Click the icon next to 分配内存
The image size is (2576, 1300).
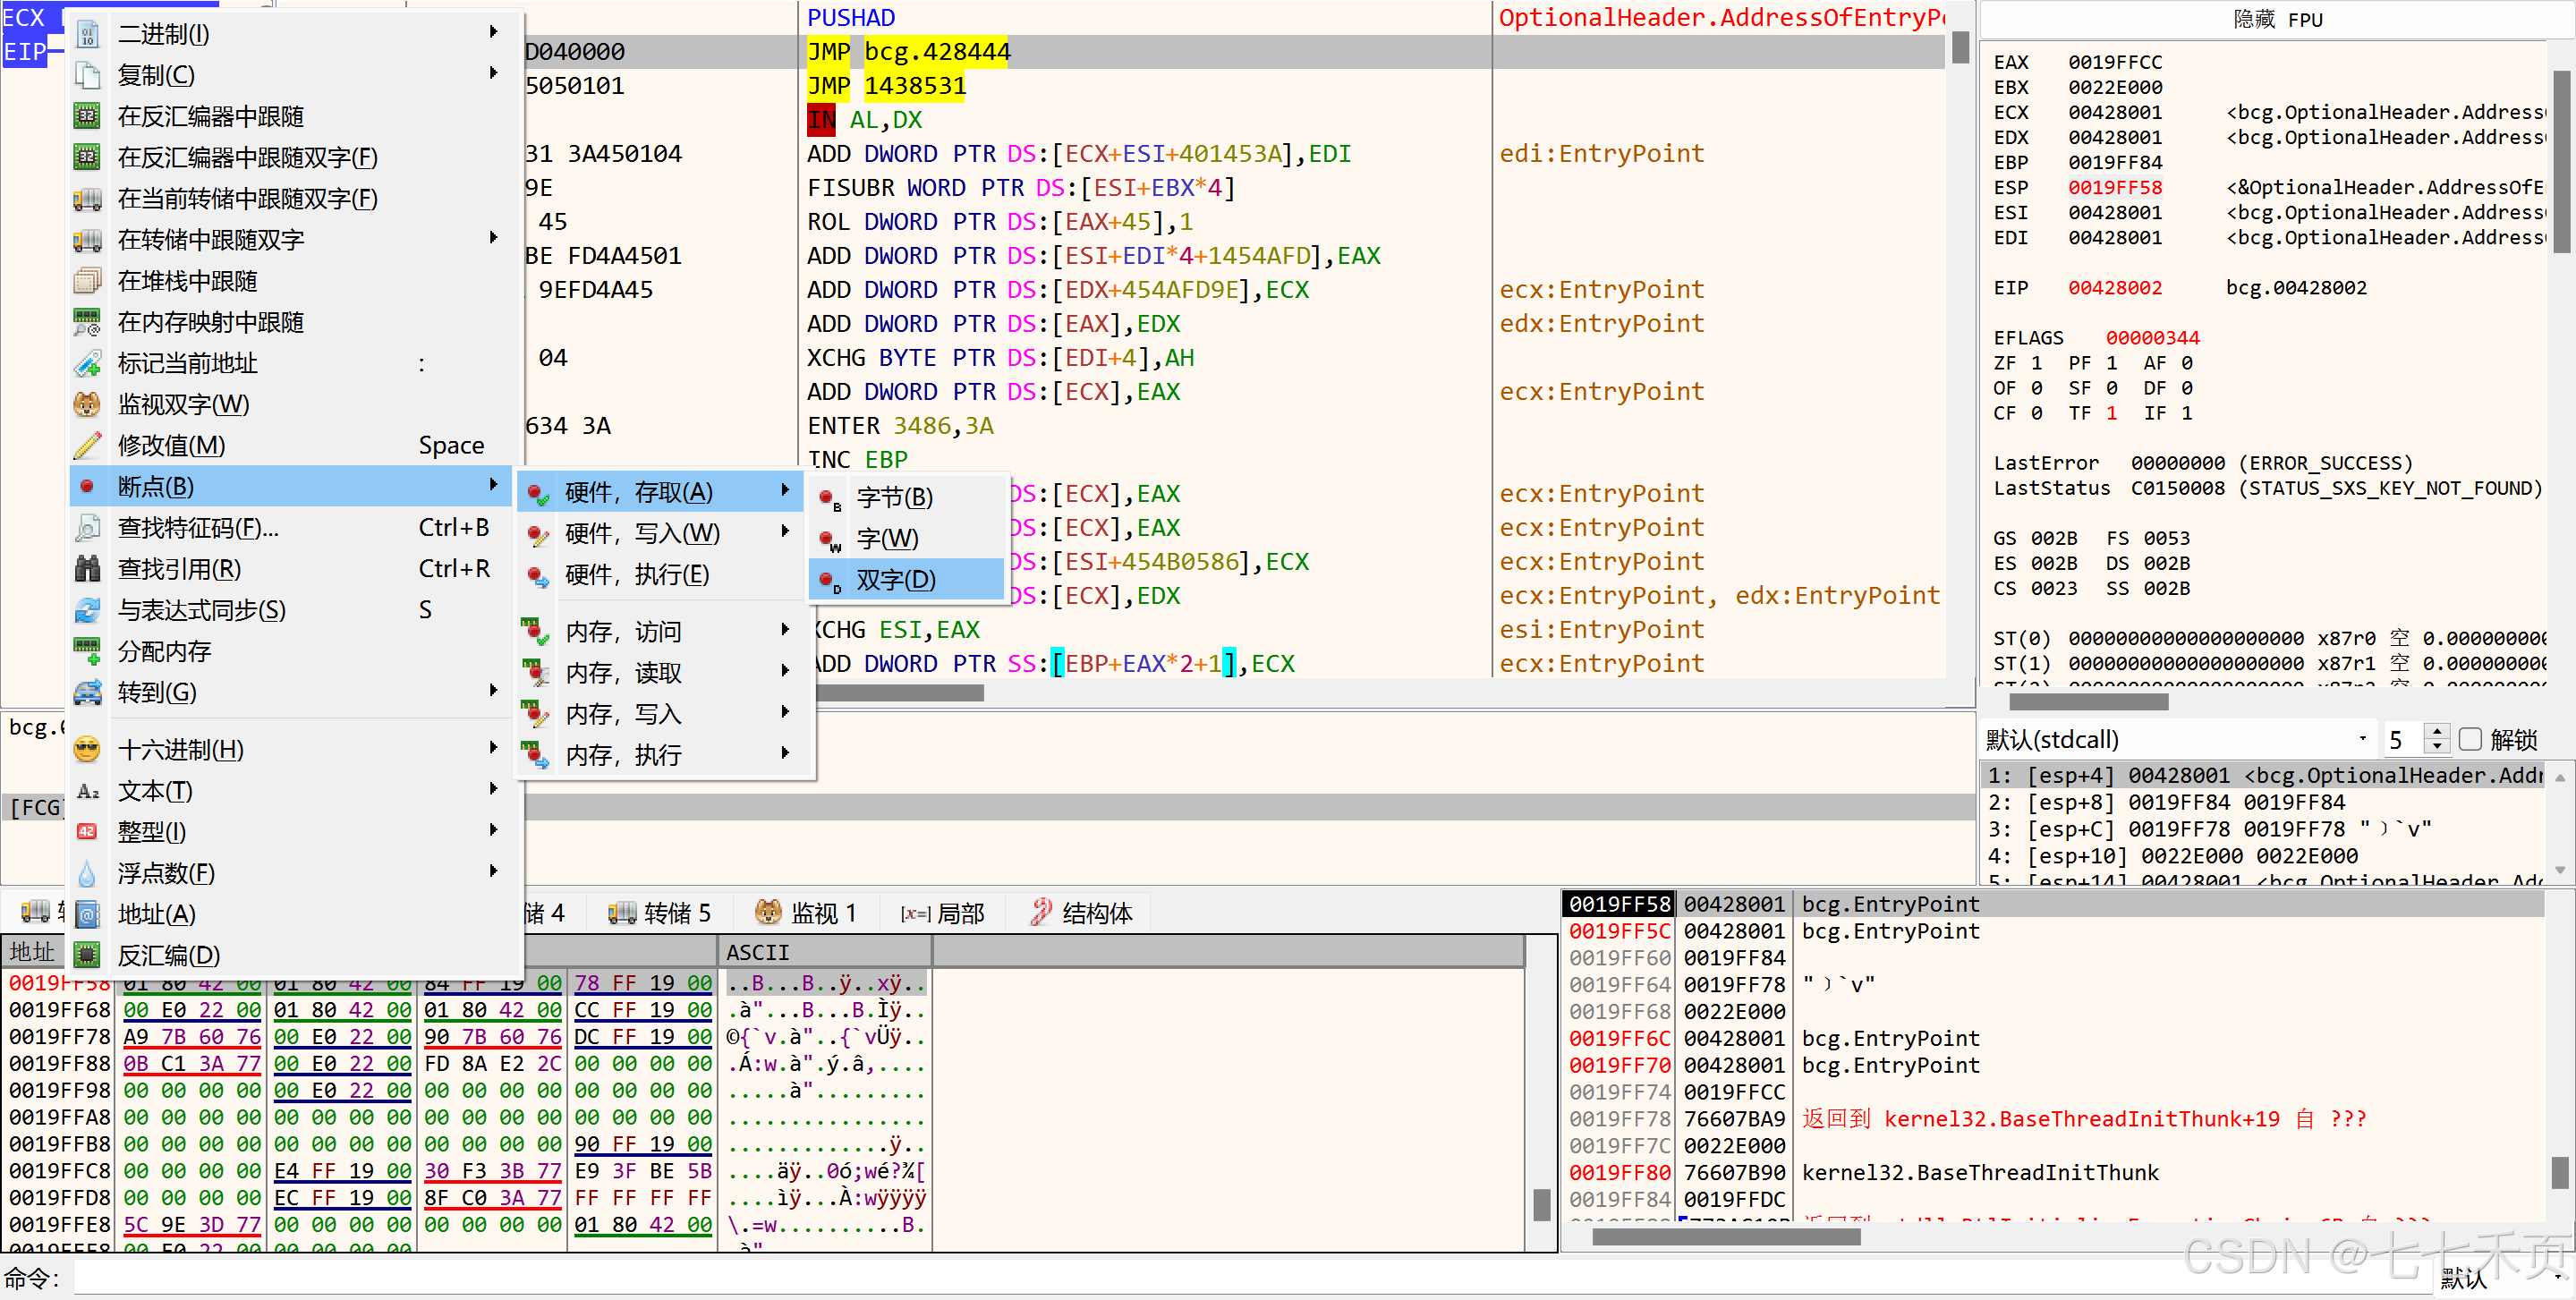pyautogui.click(x=88, y=651)
